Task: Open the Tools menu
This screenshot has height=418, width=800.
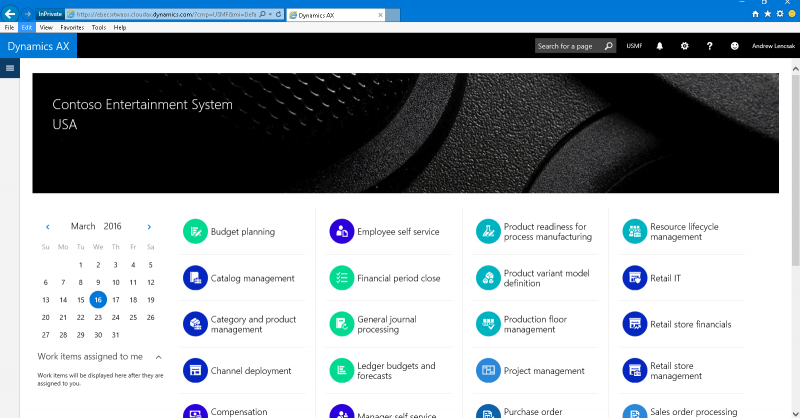Action: [x=99, y=28]
